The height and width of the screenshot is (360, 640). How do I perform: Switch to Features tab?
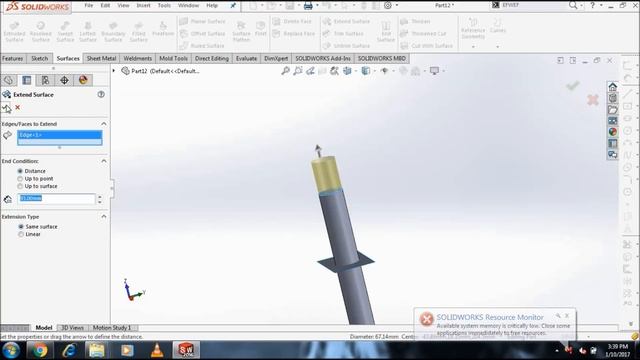pyautogui.click(x=13, y=59)
